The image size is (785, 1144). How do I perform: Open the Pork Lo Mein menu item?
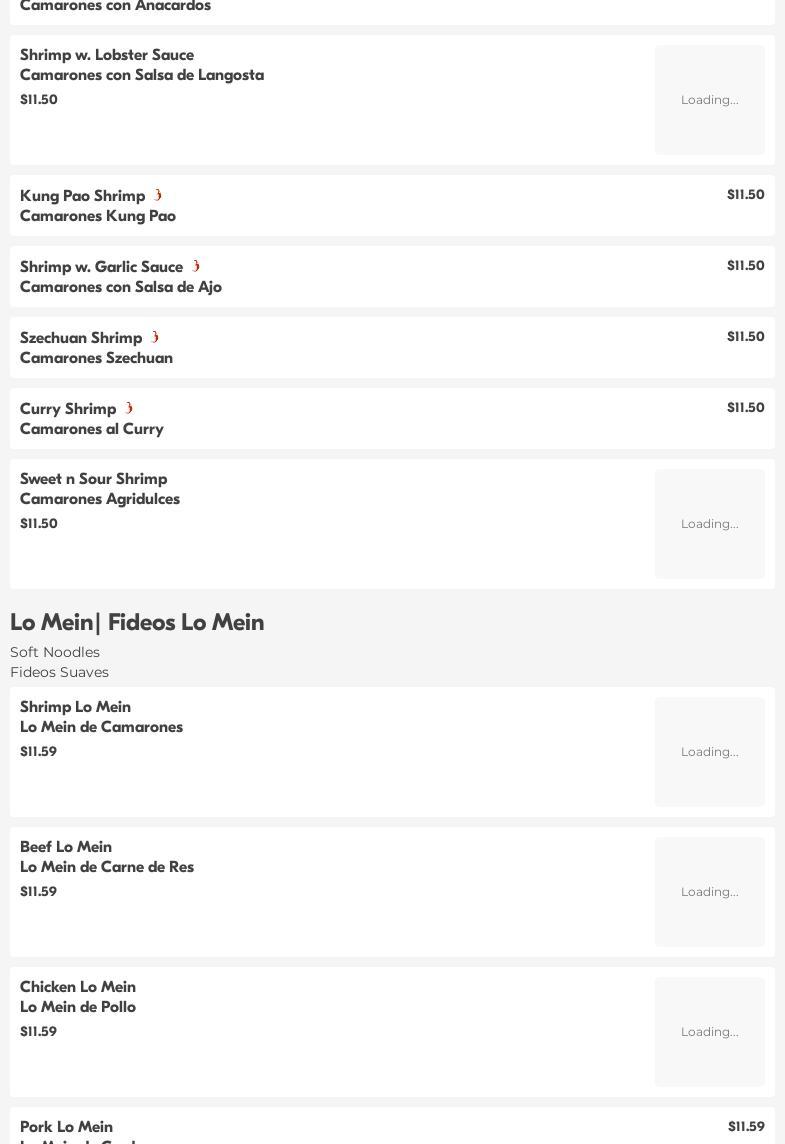pos(66,1127)
